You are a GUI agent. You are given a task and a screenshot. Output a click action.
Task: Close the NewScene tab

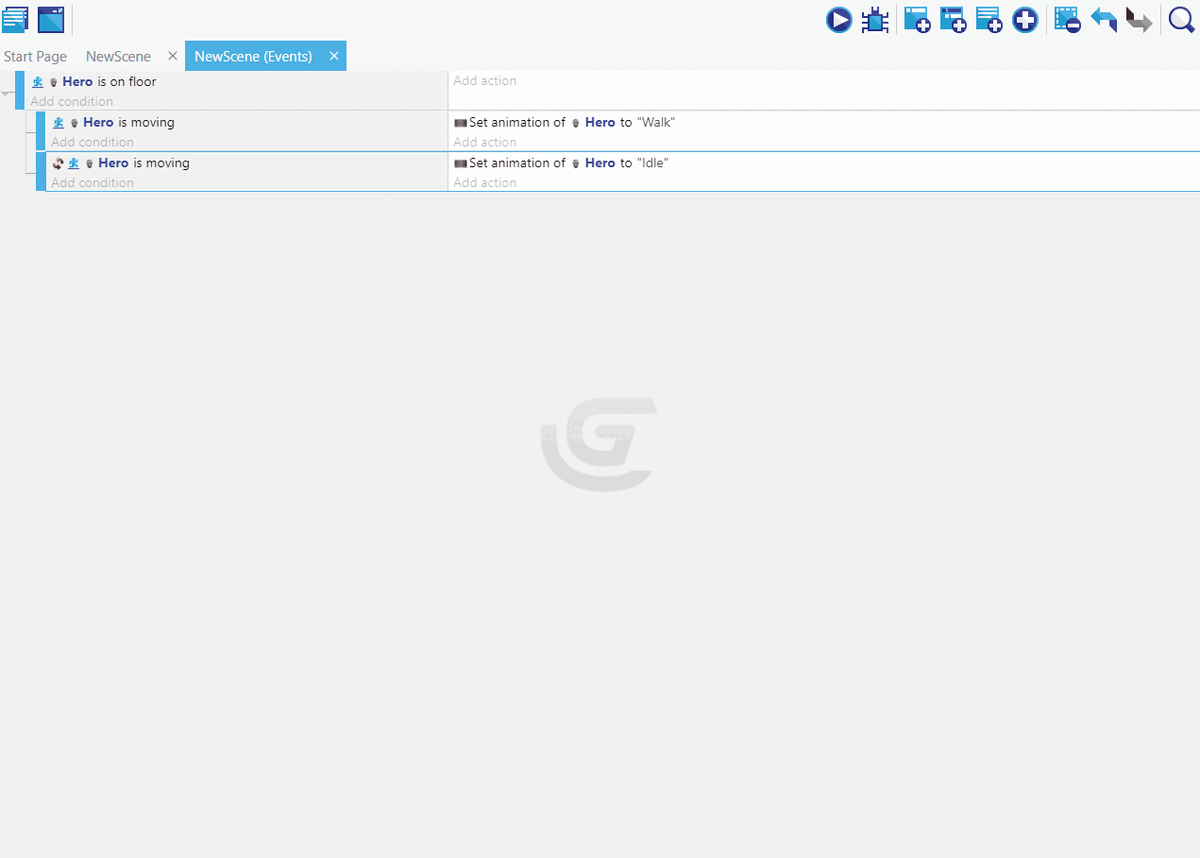(x=172, y=56)
